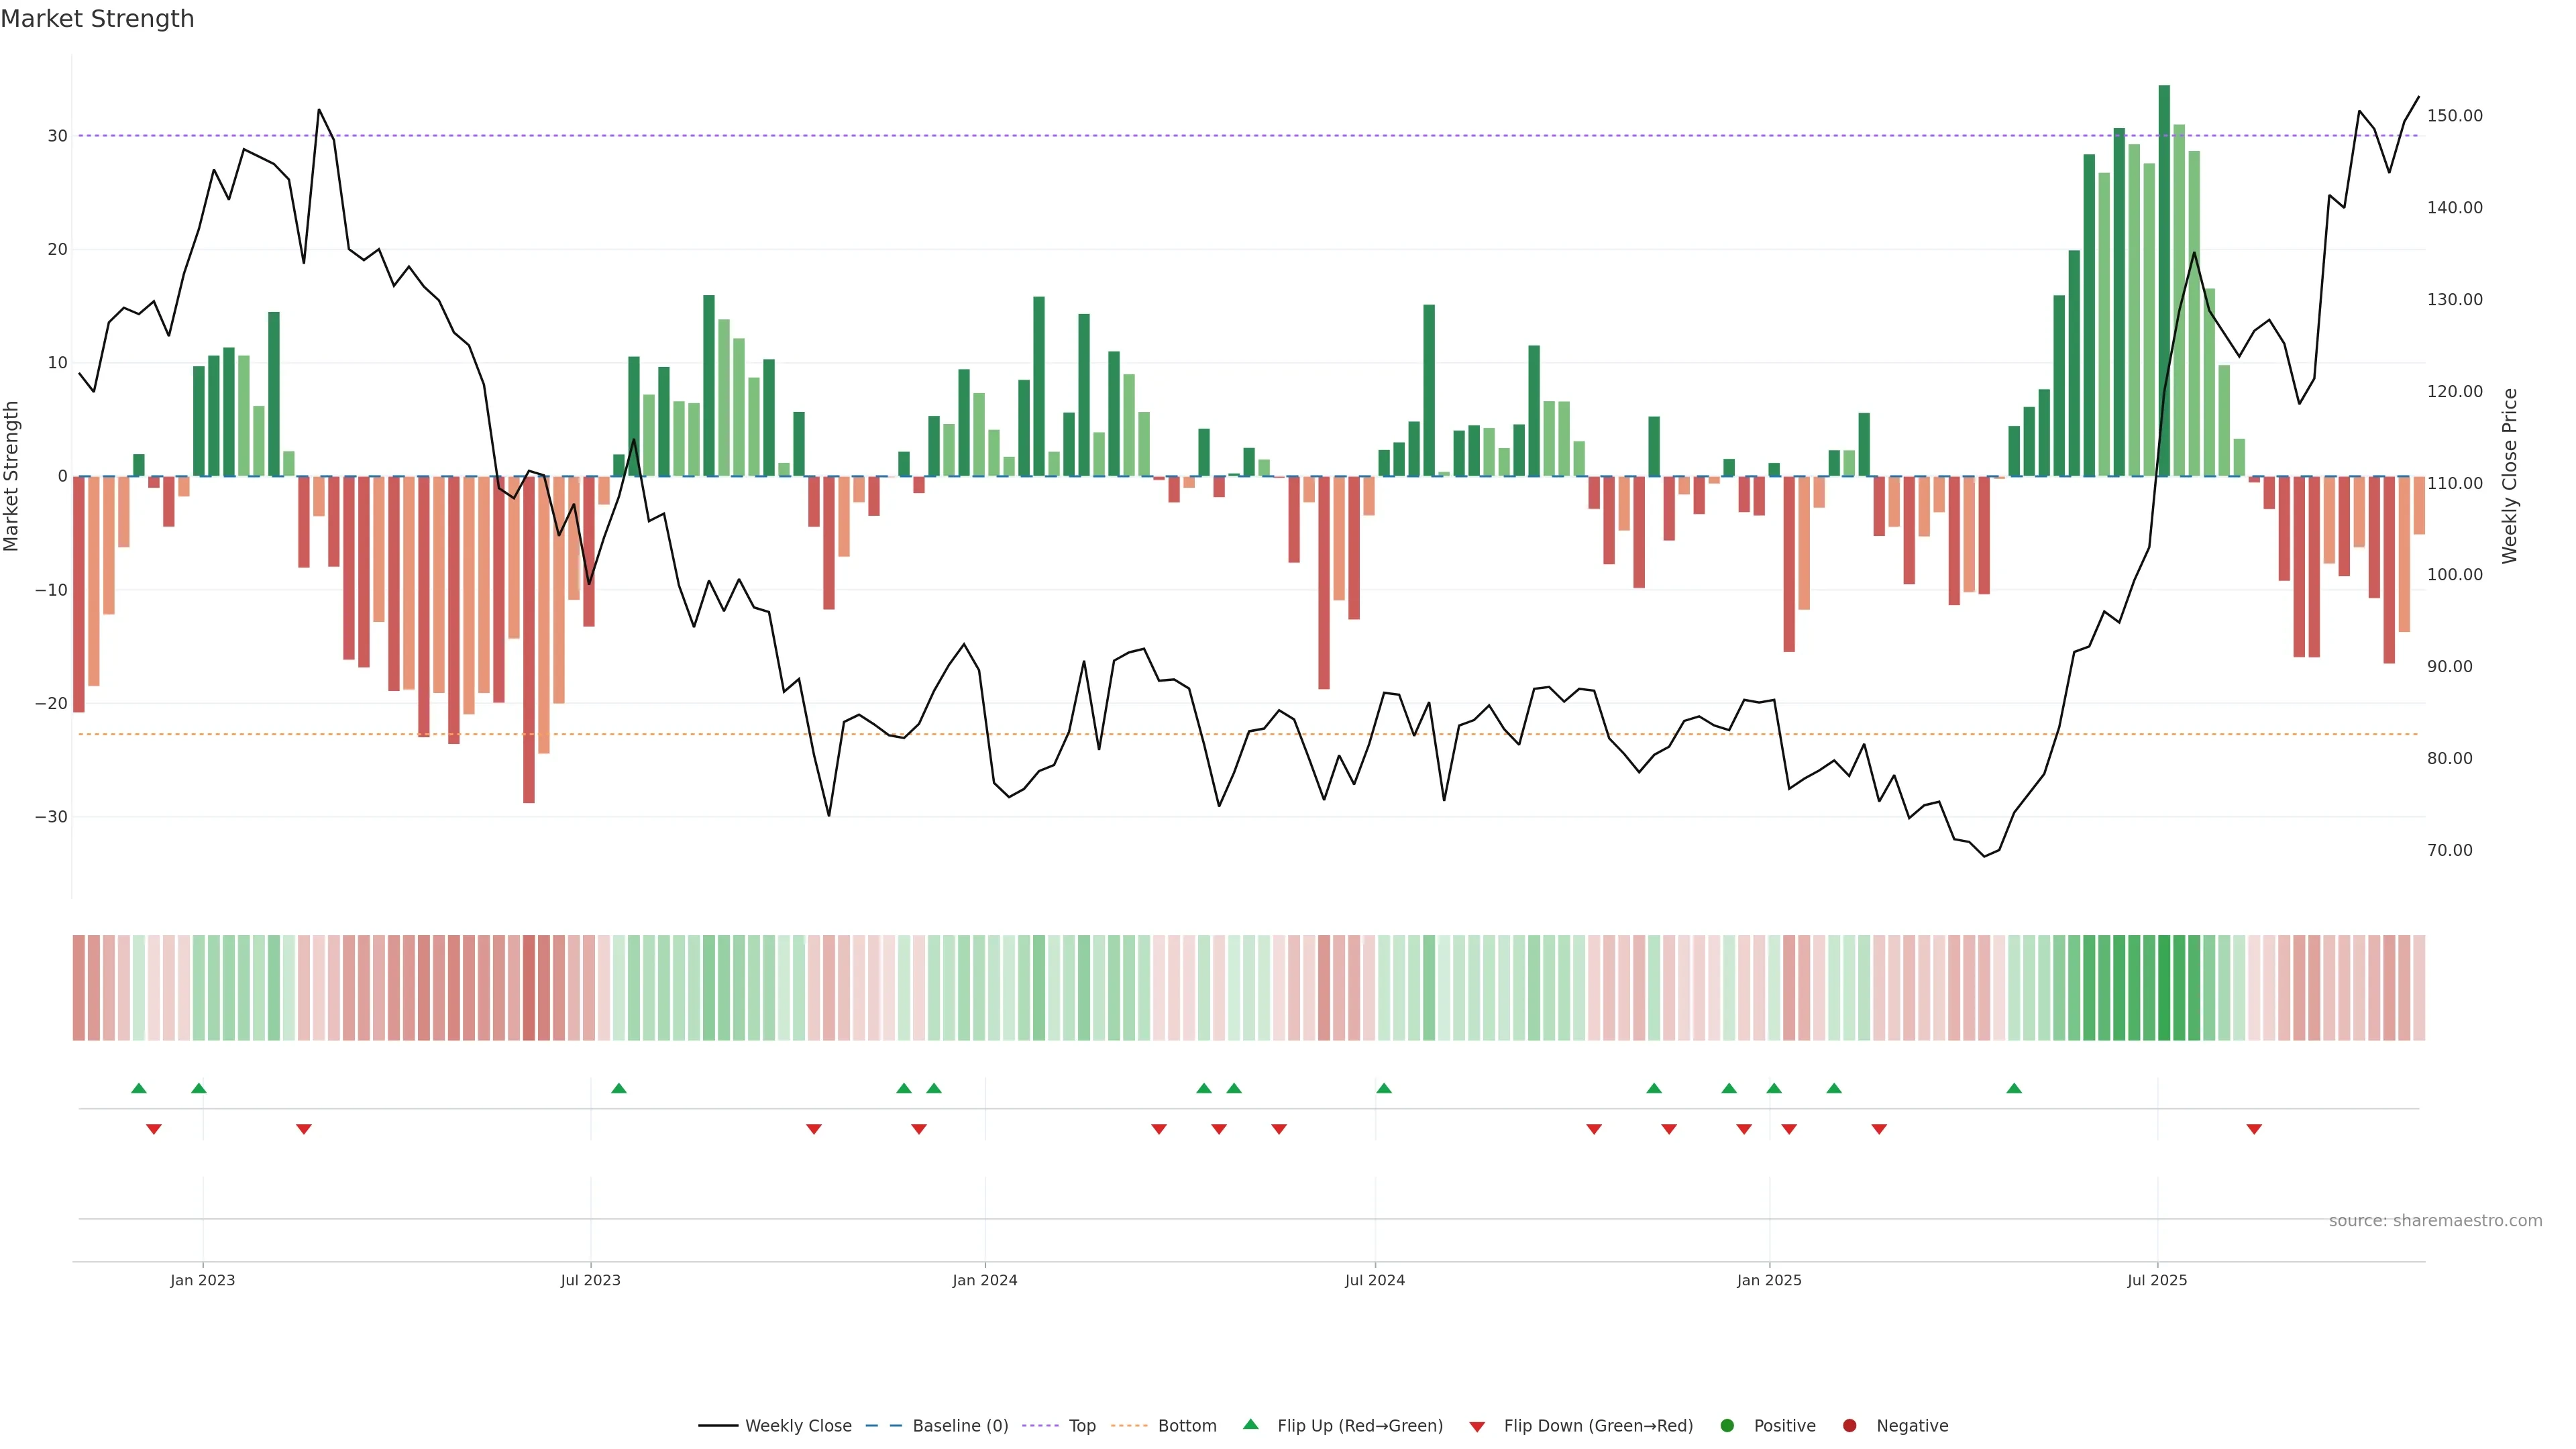The height and width of the screenshot is (1449, 2576).
Task: Click the Market Strength chart title
Action: [x=97, y=19]
